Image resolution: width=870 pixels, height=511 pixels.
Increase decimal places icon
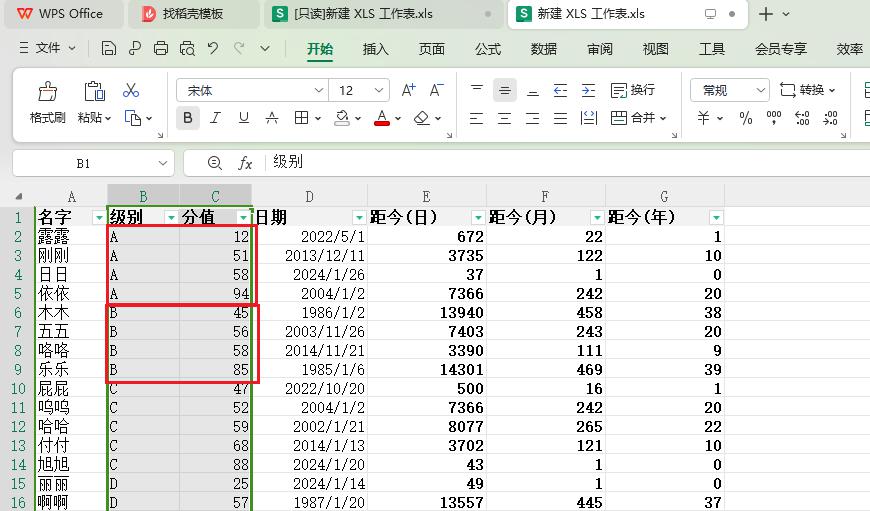point(802,118)
